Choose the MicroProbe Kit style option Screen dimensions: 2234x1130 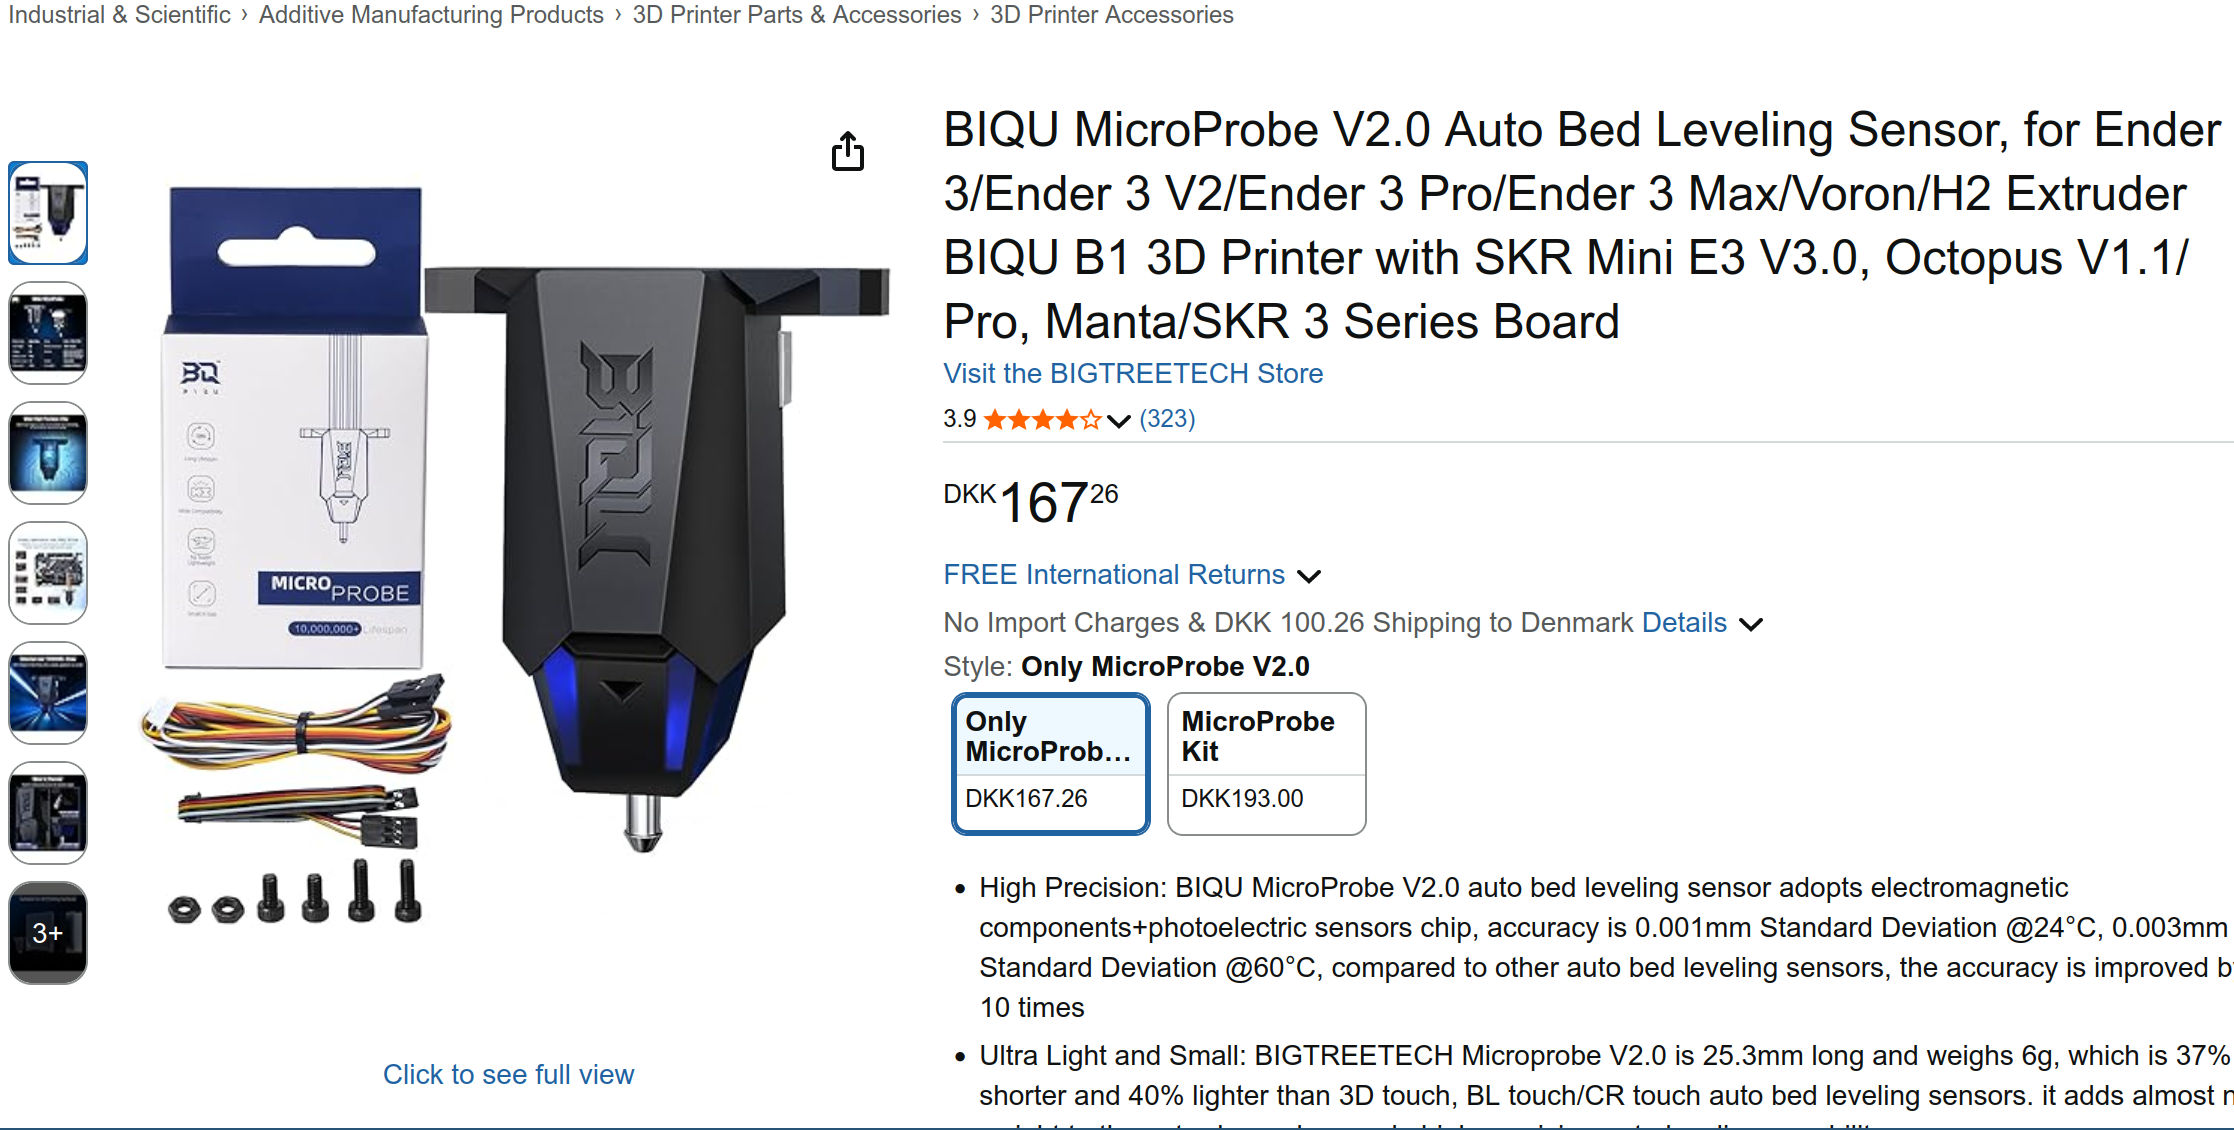(1266, 763)
